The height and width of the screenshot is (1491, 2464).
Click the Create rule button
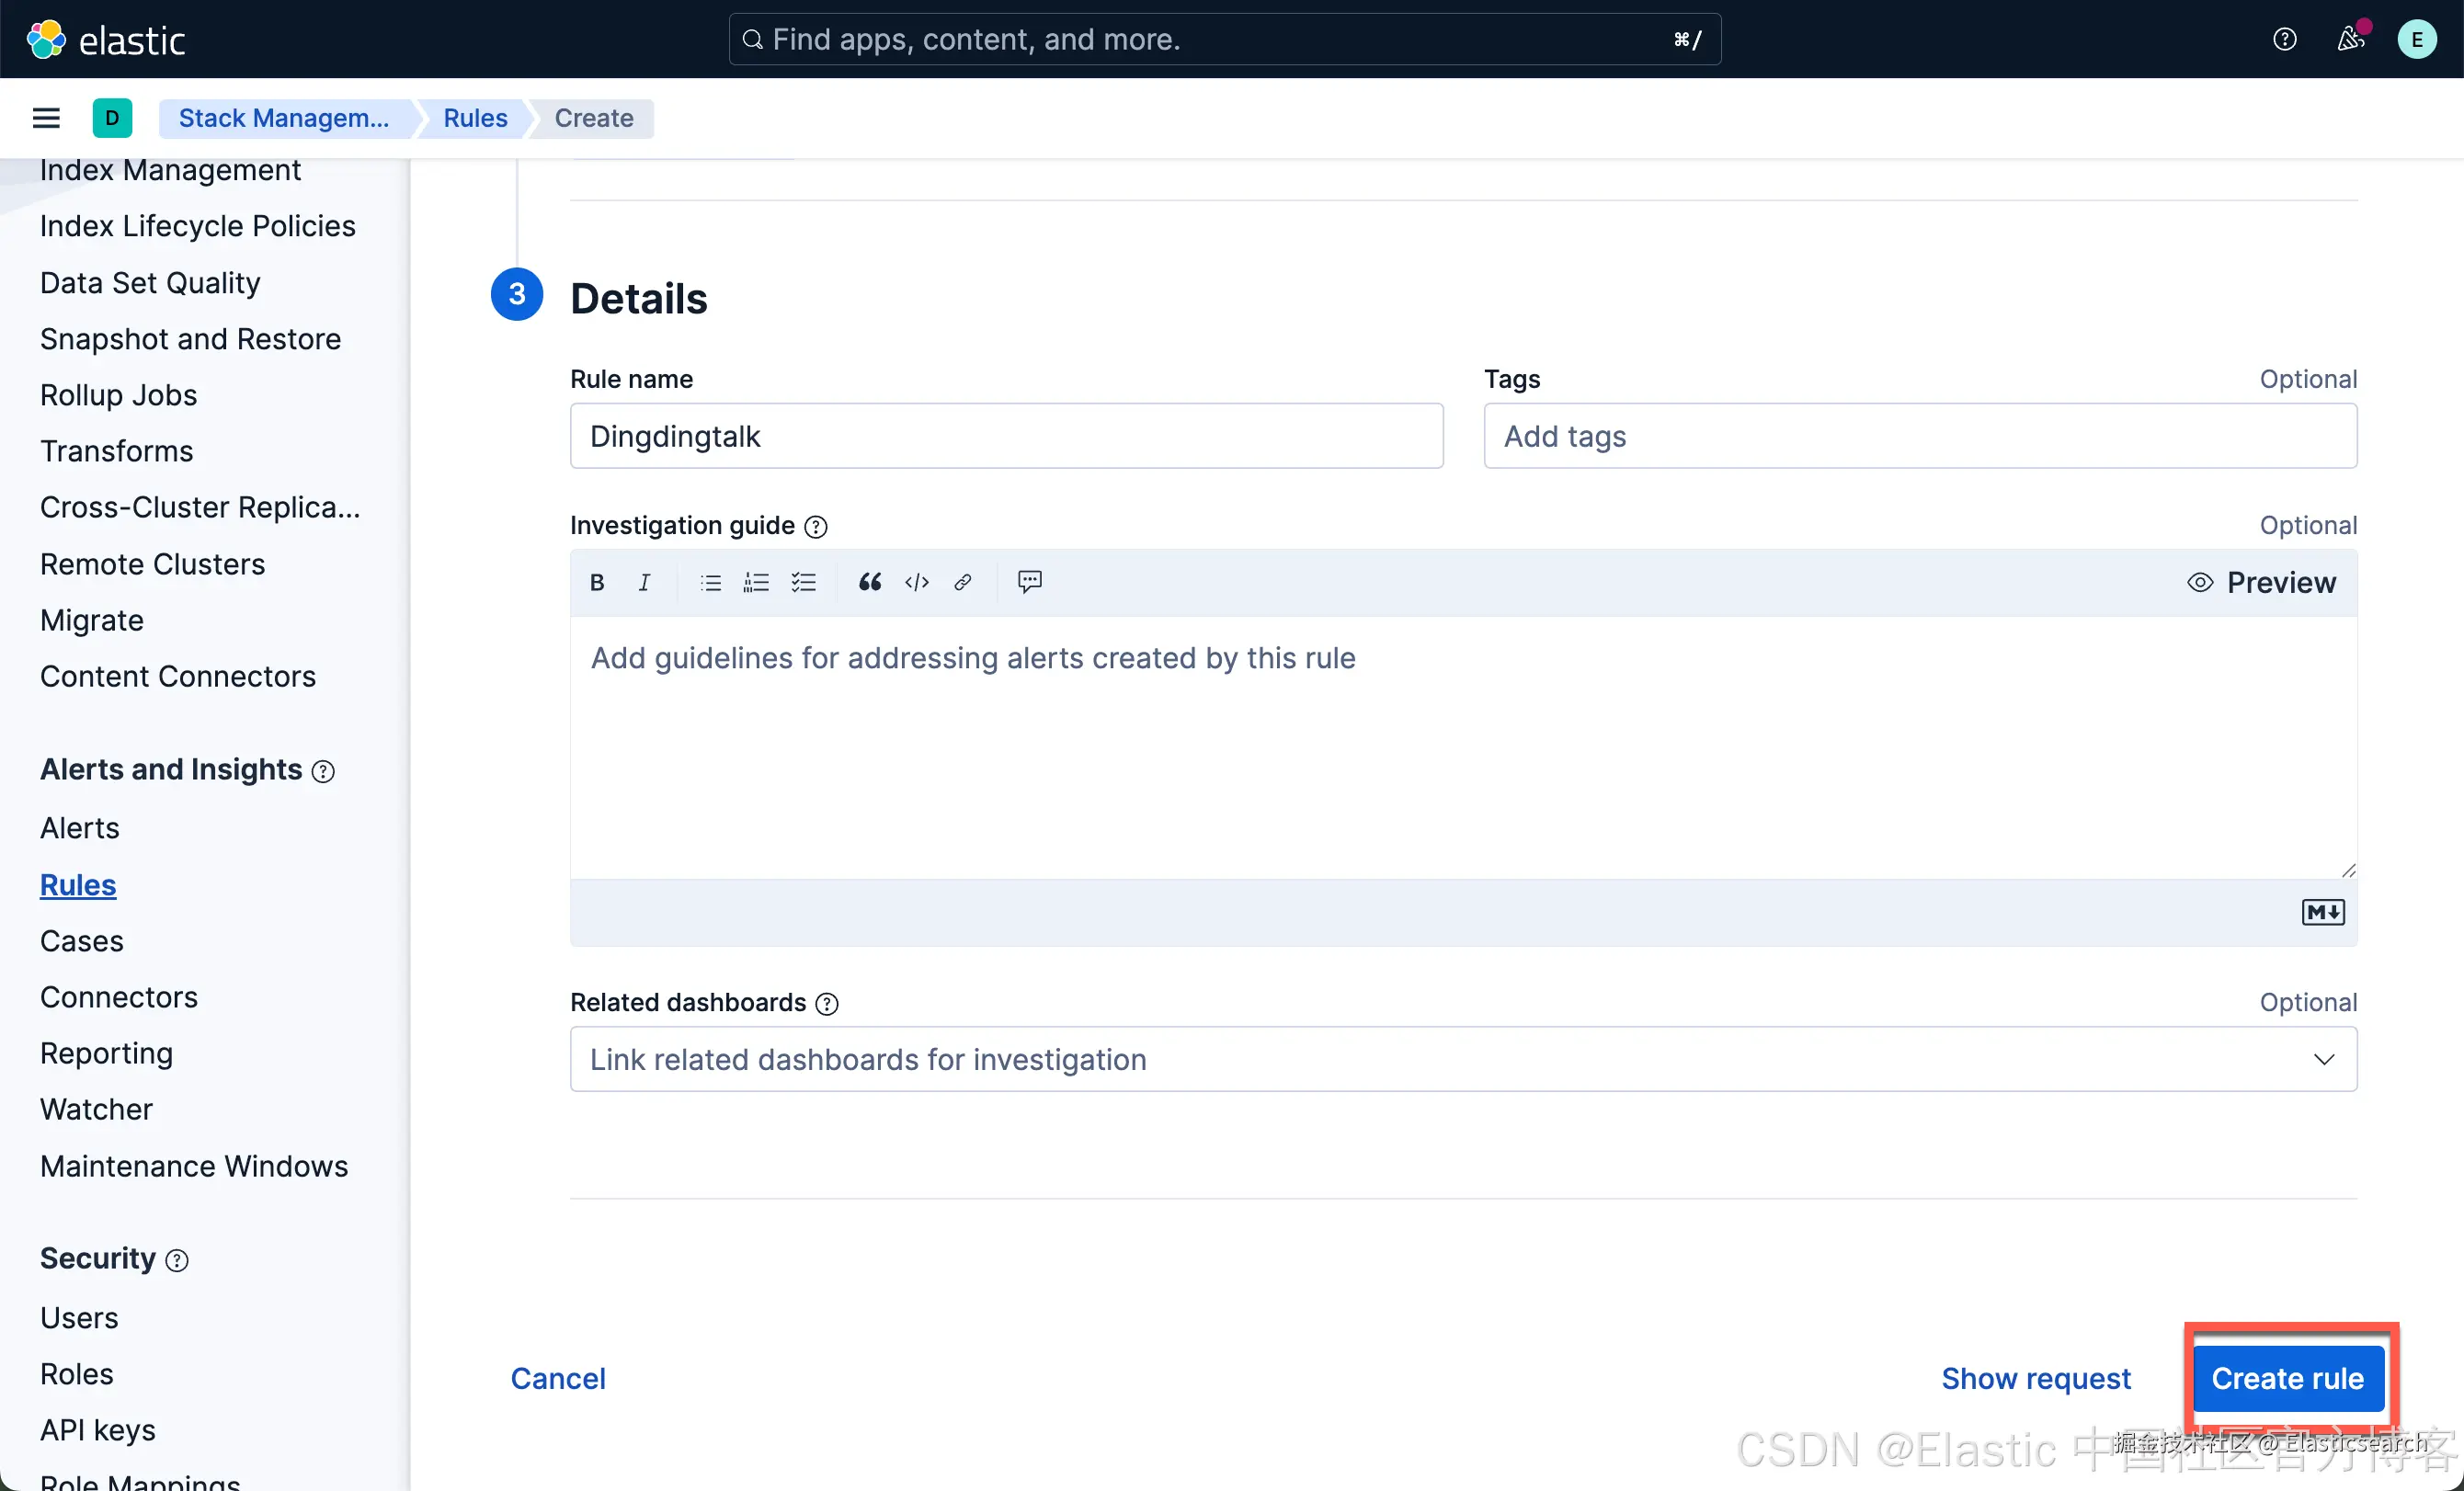(2287, 1378)
